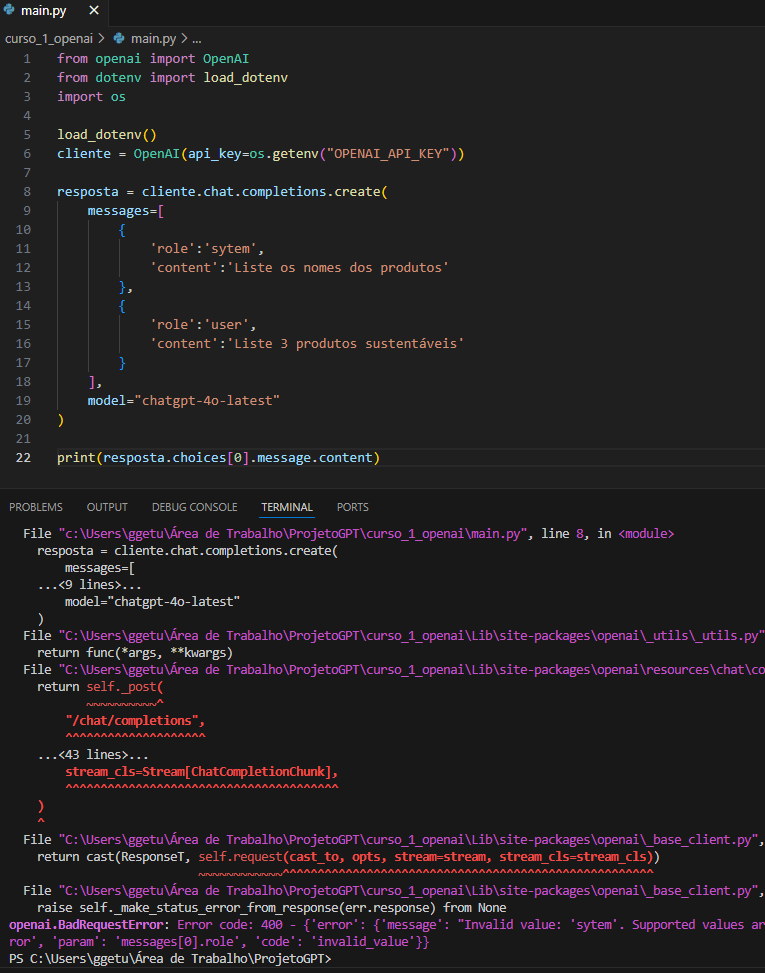
Task: Click the 'sytem' role string on line 11
Action: (230, 249)
